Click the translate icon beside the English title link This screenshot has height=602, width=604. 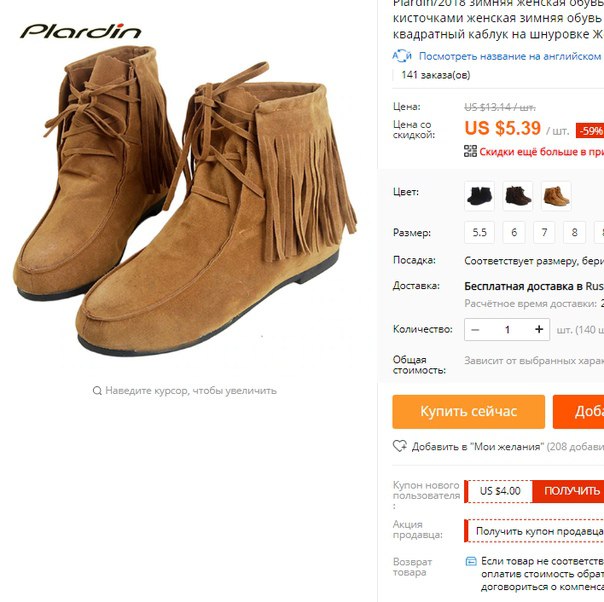402,56
